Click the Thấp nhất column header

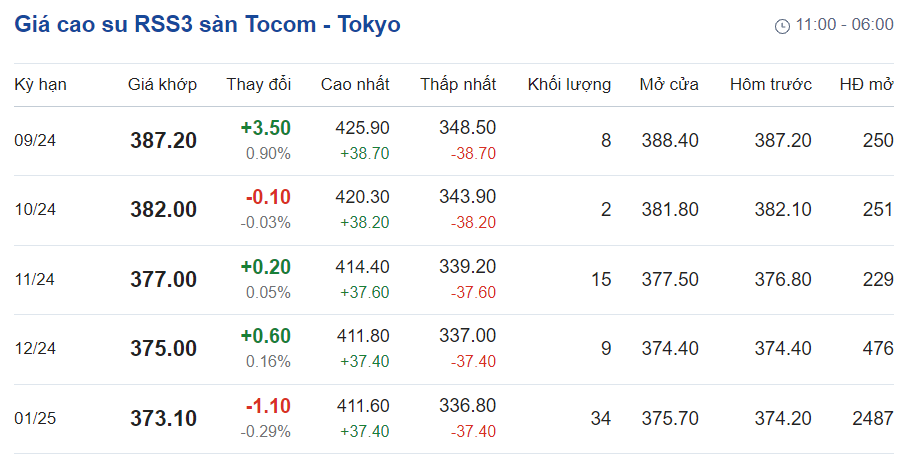click(458, 84)
